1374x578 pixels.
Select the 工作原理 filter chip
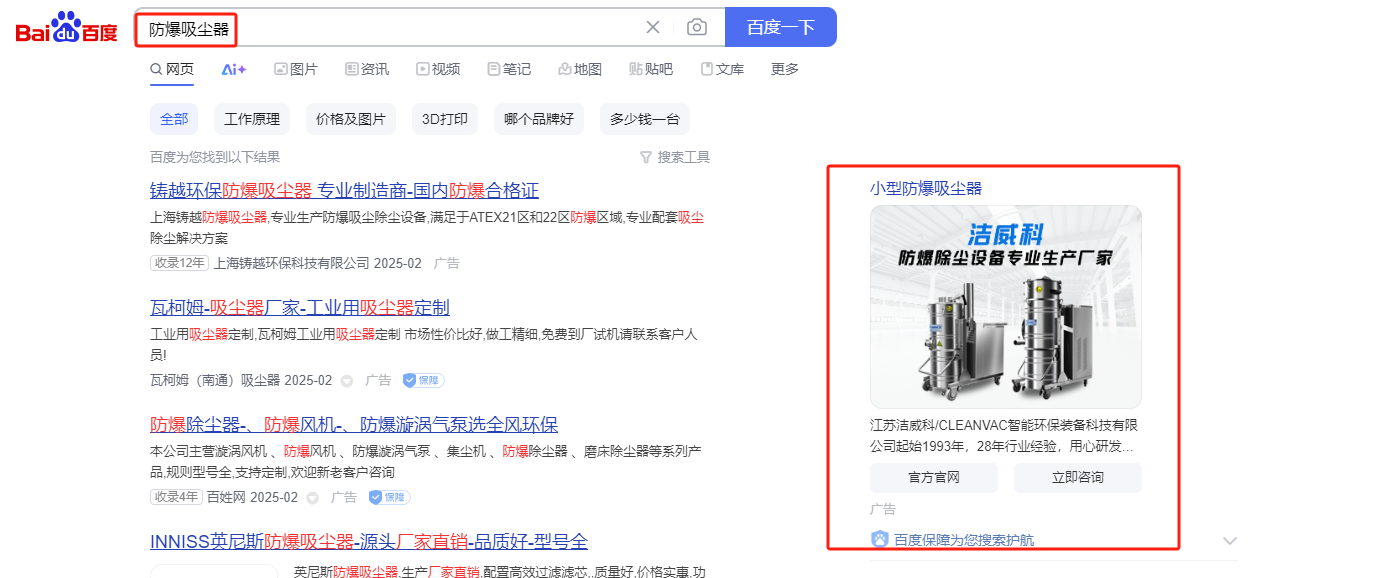tap(252, 119)
